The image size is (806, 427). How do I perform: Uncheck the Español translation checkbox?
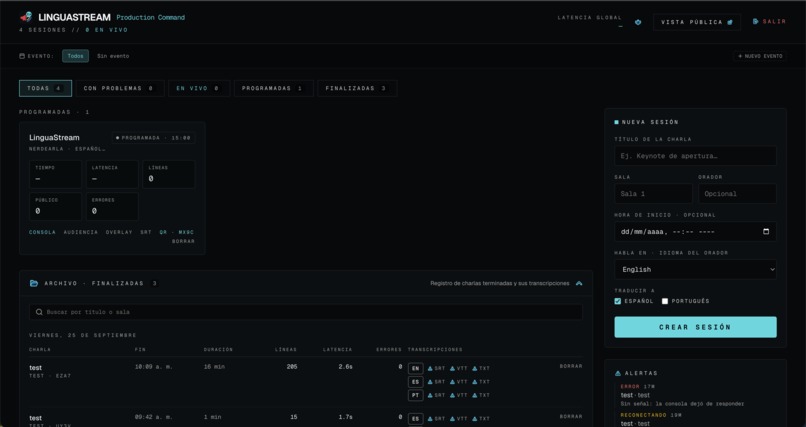(618, 301)
